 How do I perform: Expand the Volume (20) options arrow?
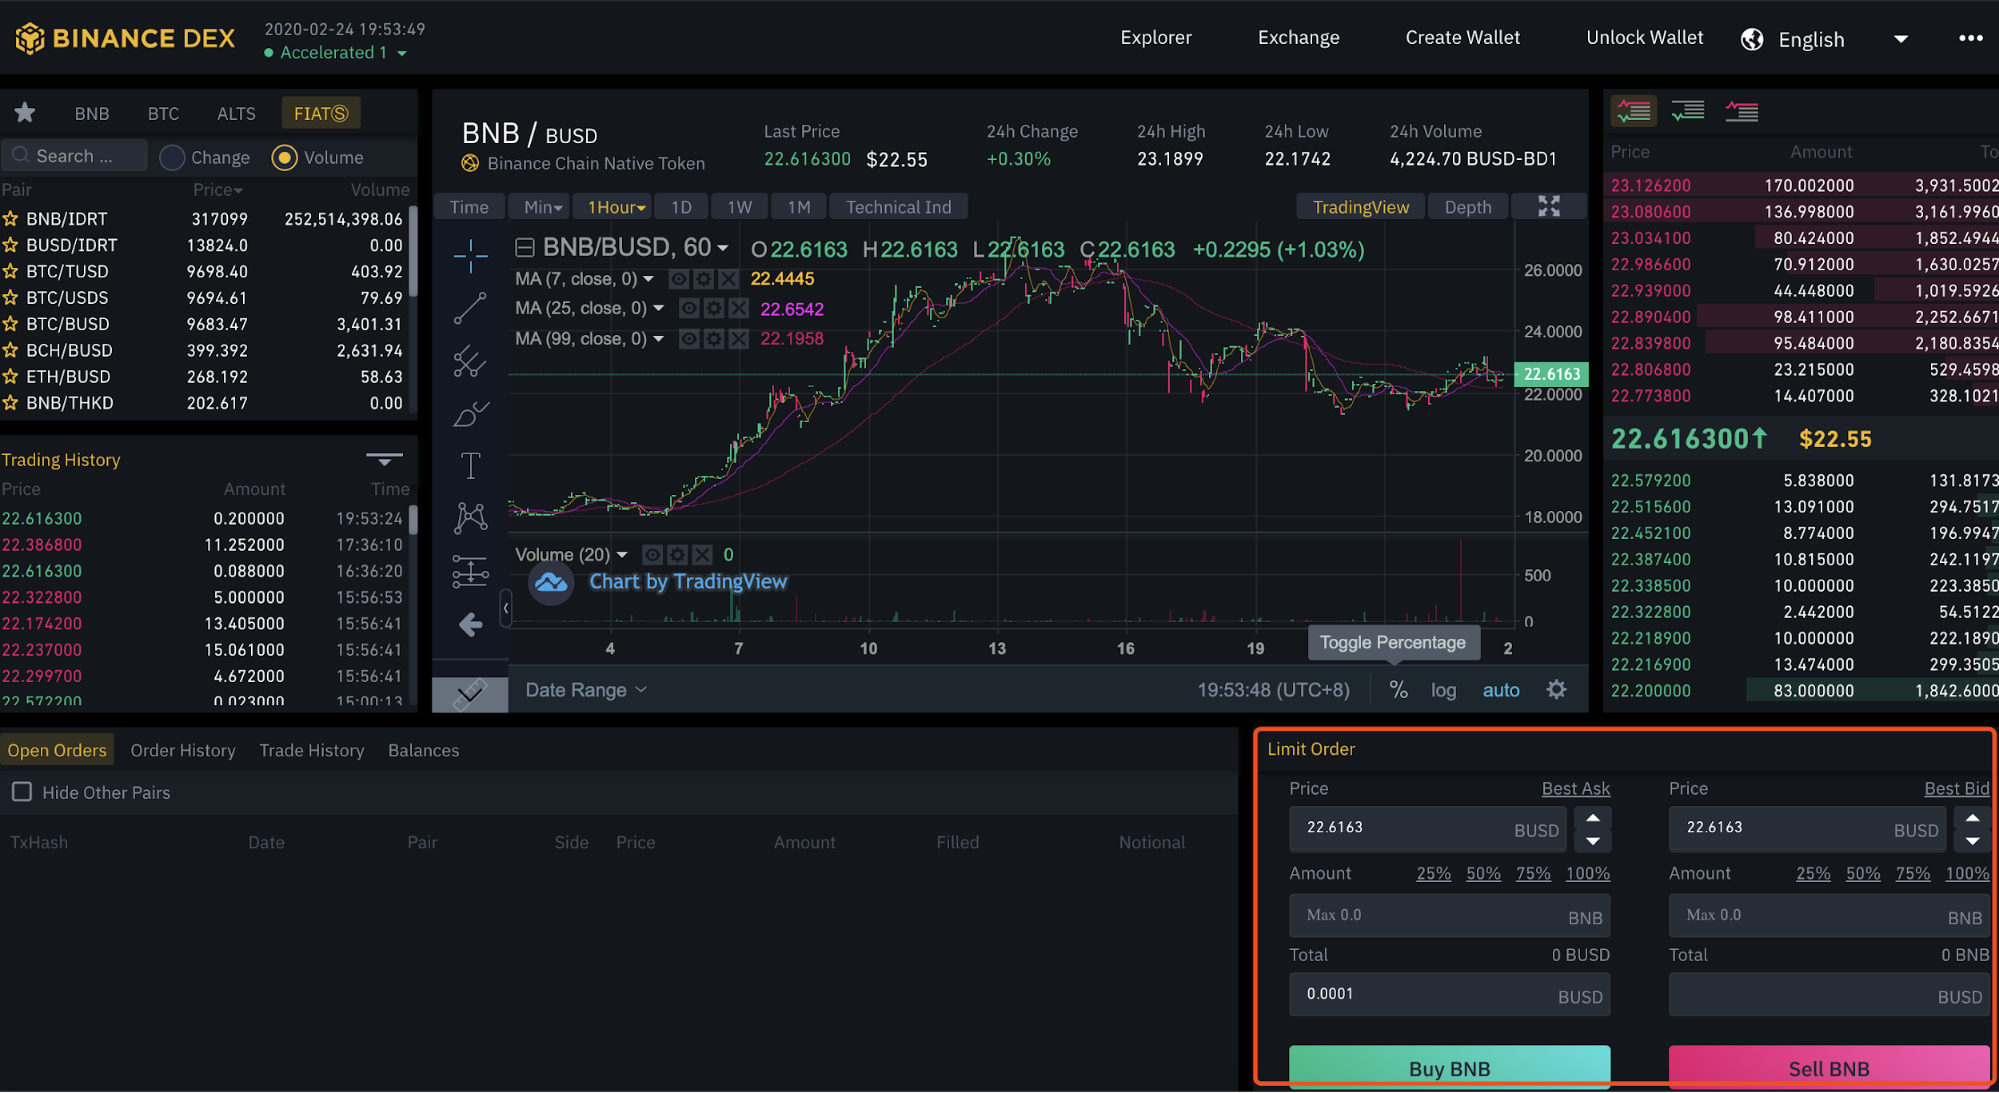622,555
